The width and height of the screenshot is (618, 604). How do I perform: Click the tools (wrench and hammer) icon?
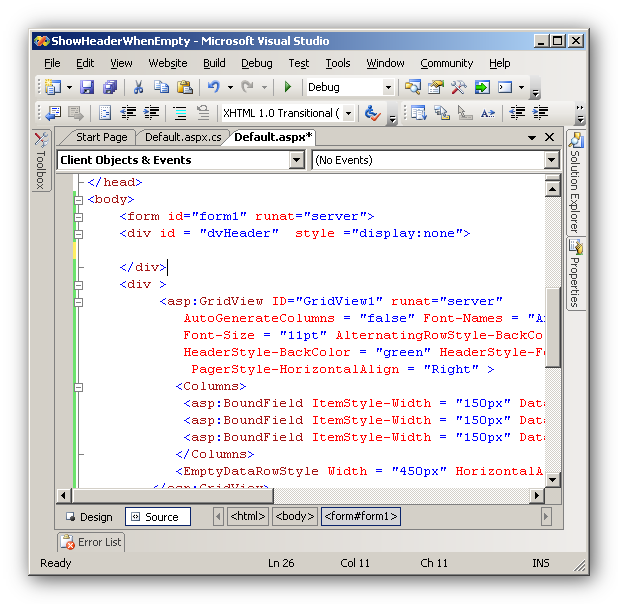coord(458,87)
